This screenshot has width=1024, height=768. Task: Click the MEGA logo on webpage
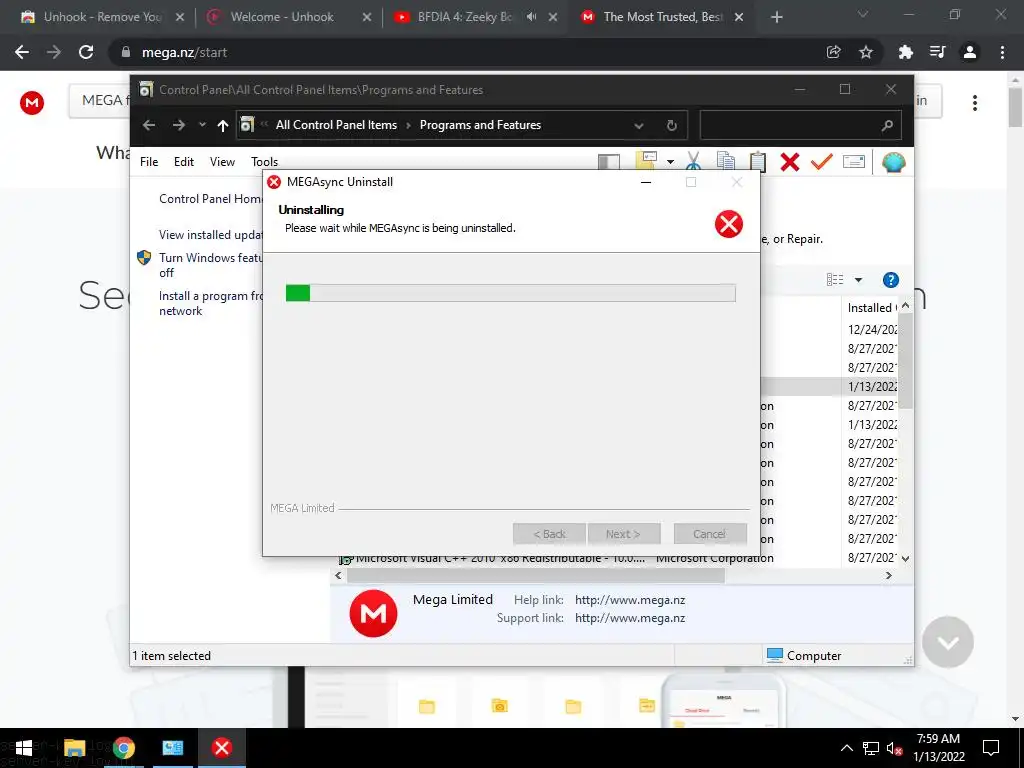click(31, 103)
